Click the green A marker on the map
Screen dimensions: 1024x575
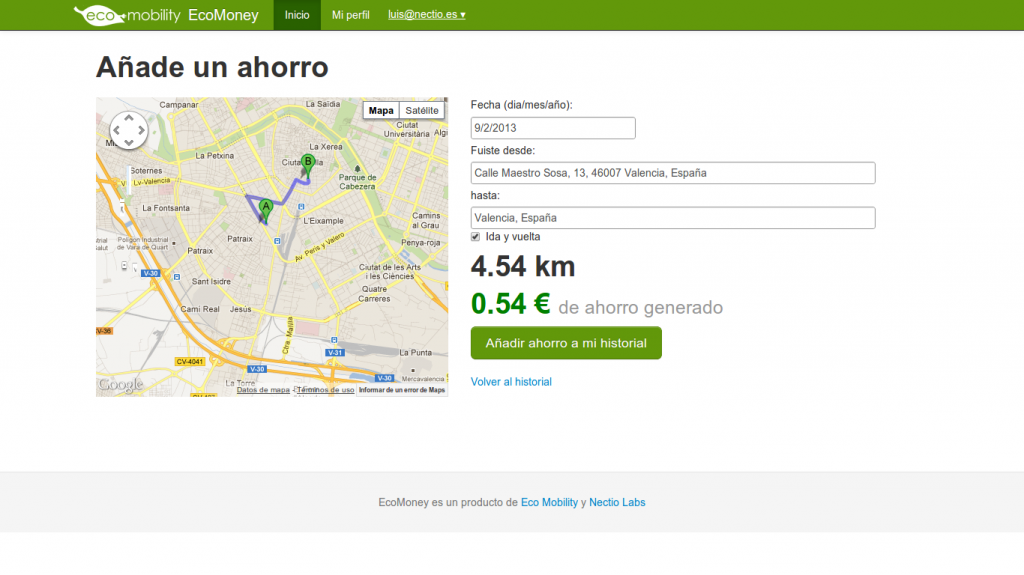(x=265, y=210)
